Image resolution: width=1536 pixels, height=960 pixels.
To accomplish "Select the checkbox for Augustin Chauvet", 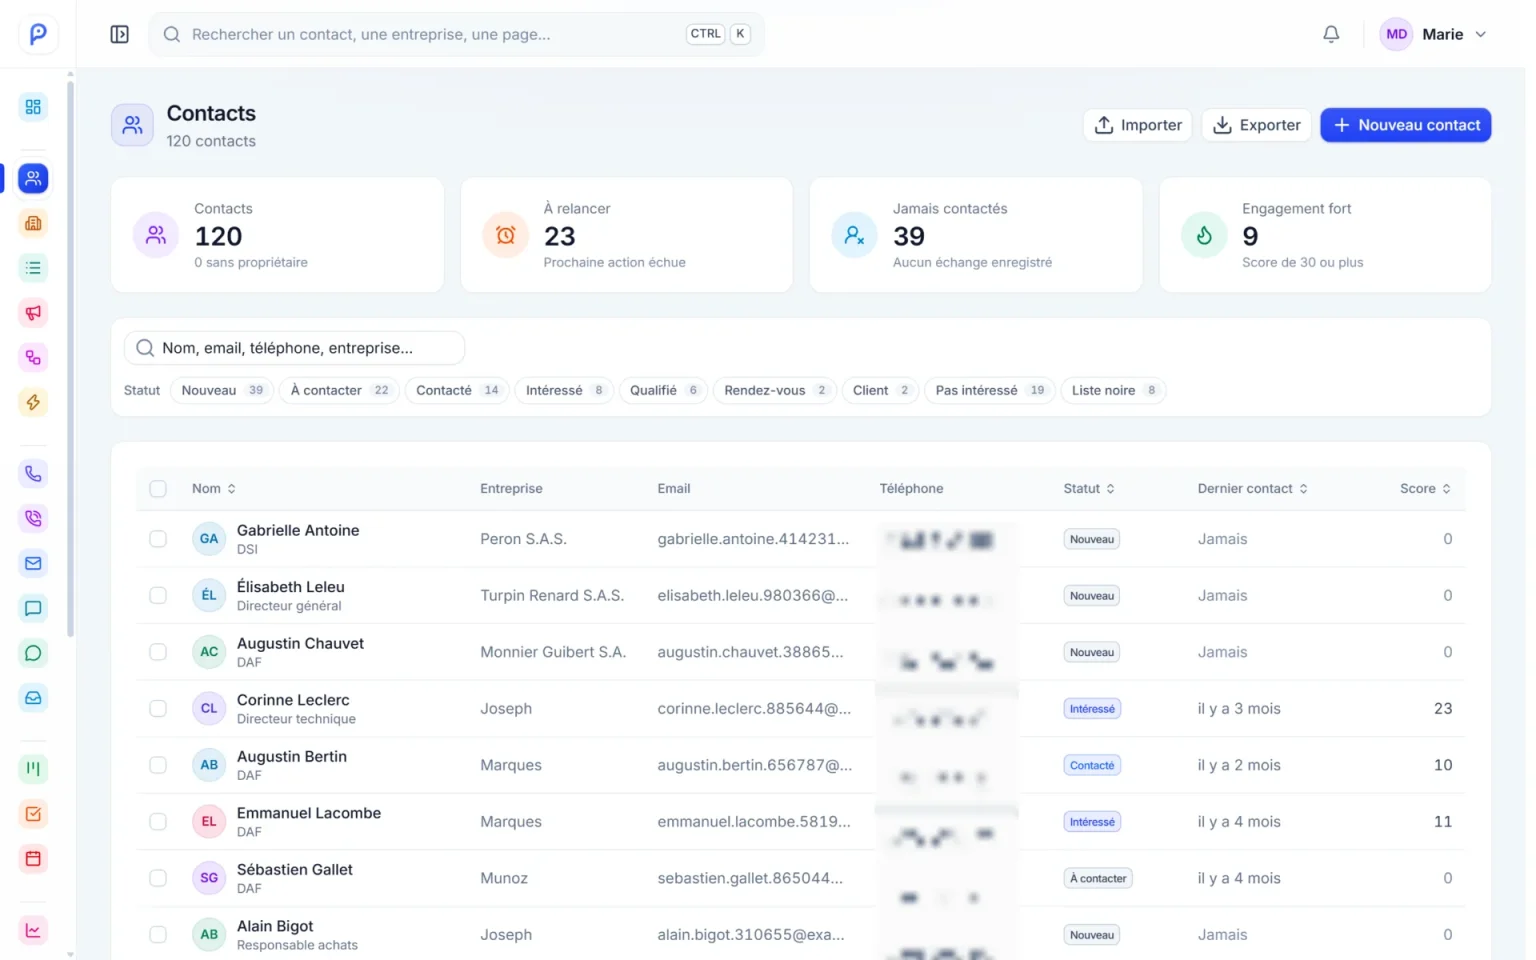I will coord(158,652).
